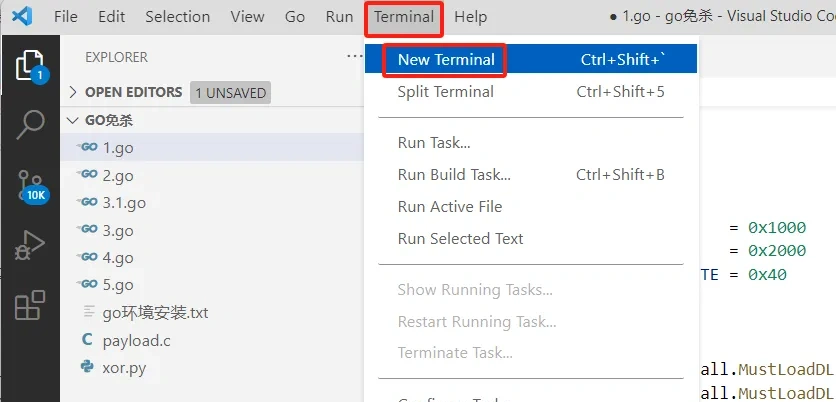Open xor.py in the explorer
The height and width of the screenshot is (402, 836).
[212, 367]
